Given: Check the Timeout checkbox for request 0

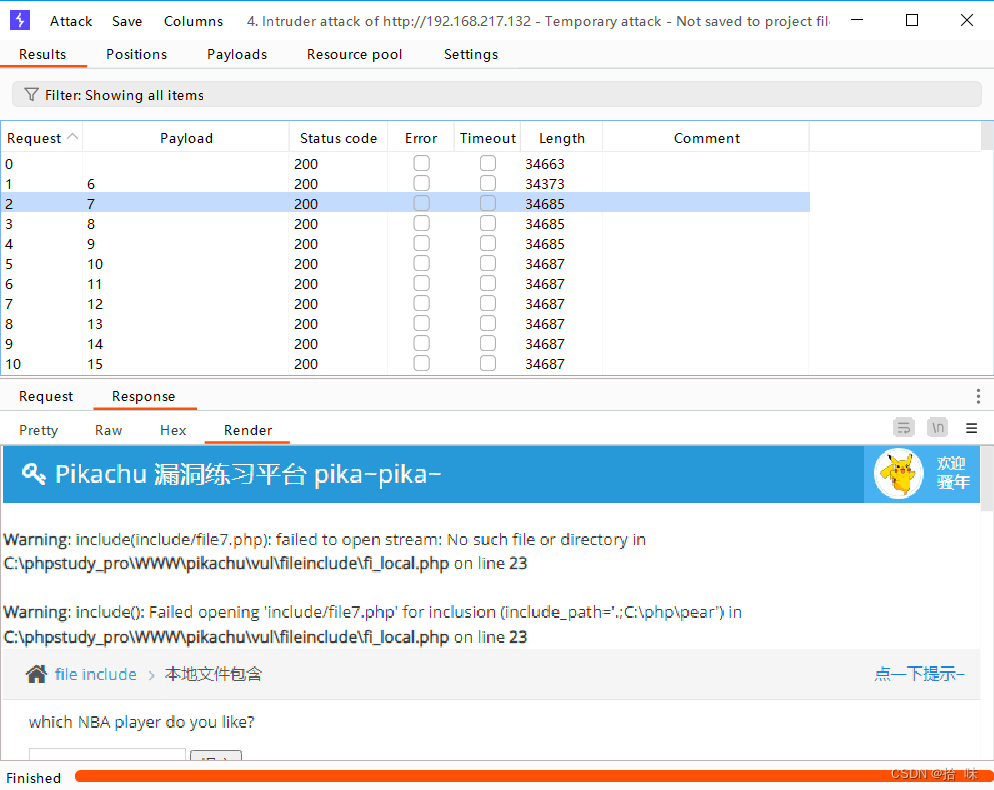Looking at the screenshot, I should 487,162.
